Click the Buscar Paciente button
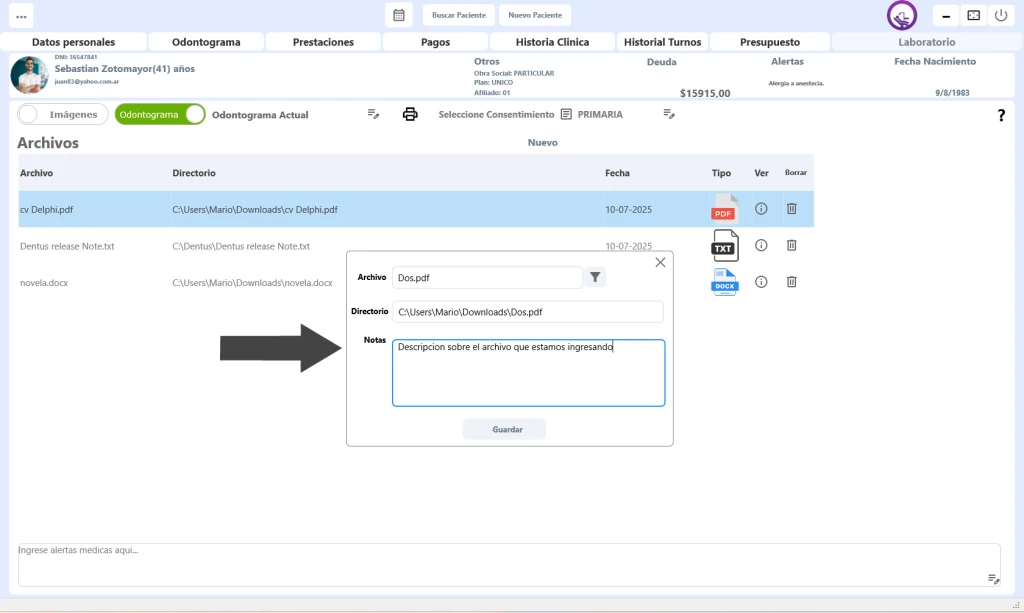This screenshot has height=613, width=1024. [x=458, y=15]
